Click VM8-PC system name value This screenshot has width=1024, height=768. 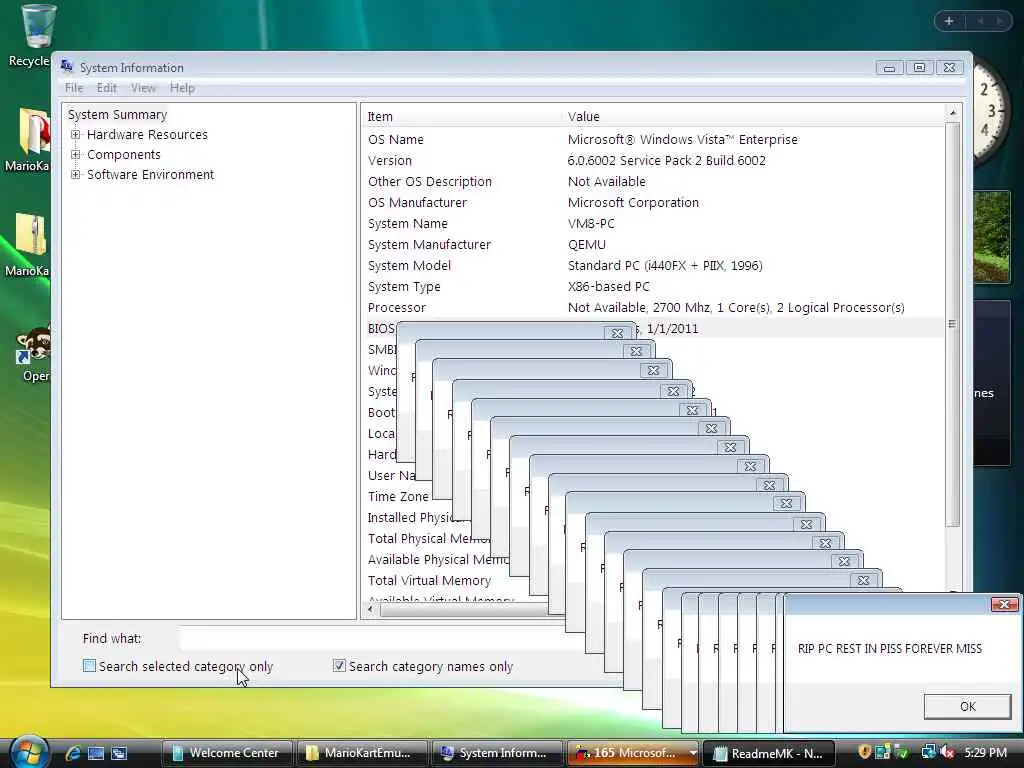[x=591, y=223]
